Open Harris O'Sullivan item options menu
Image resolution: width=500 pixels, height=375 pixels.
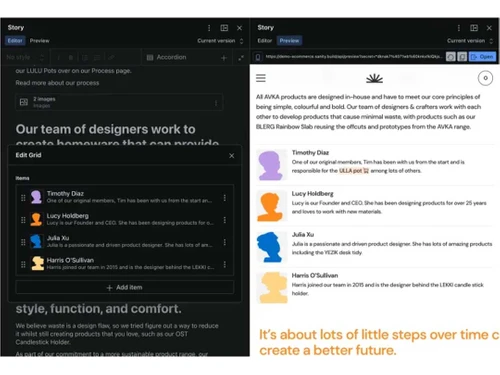225,264
